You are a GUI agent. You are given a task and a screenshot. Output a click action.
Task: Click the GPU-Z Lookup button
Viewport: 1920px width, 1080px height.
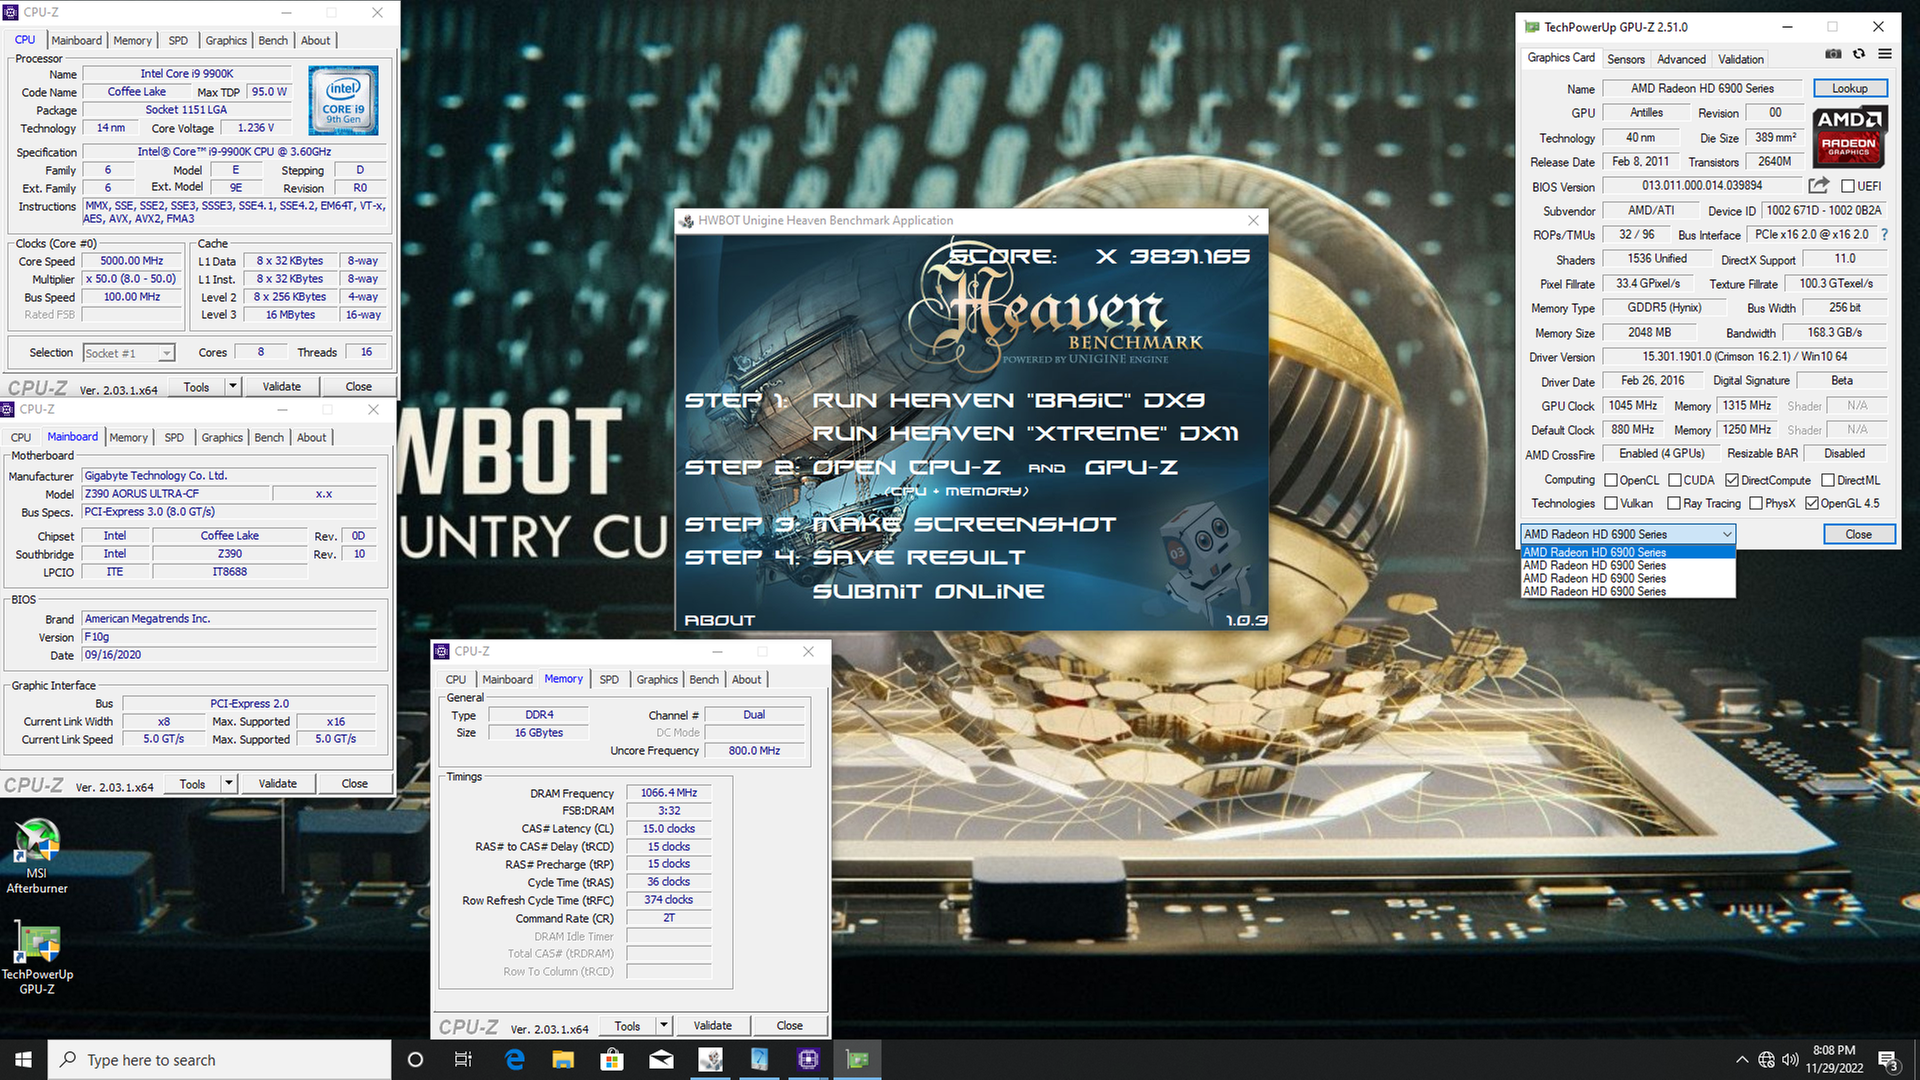coord(1849,88)
